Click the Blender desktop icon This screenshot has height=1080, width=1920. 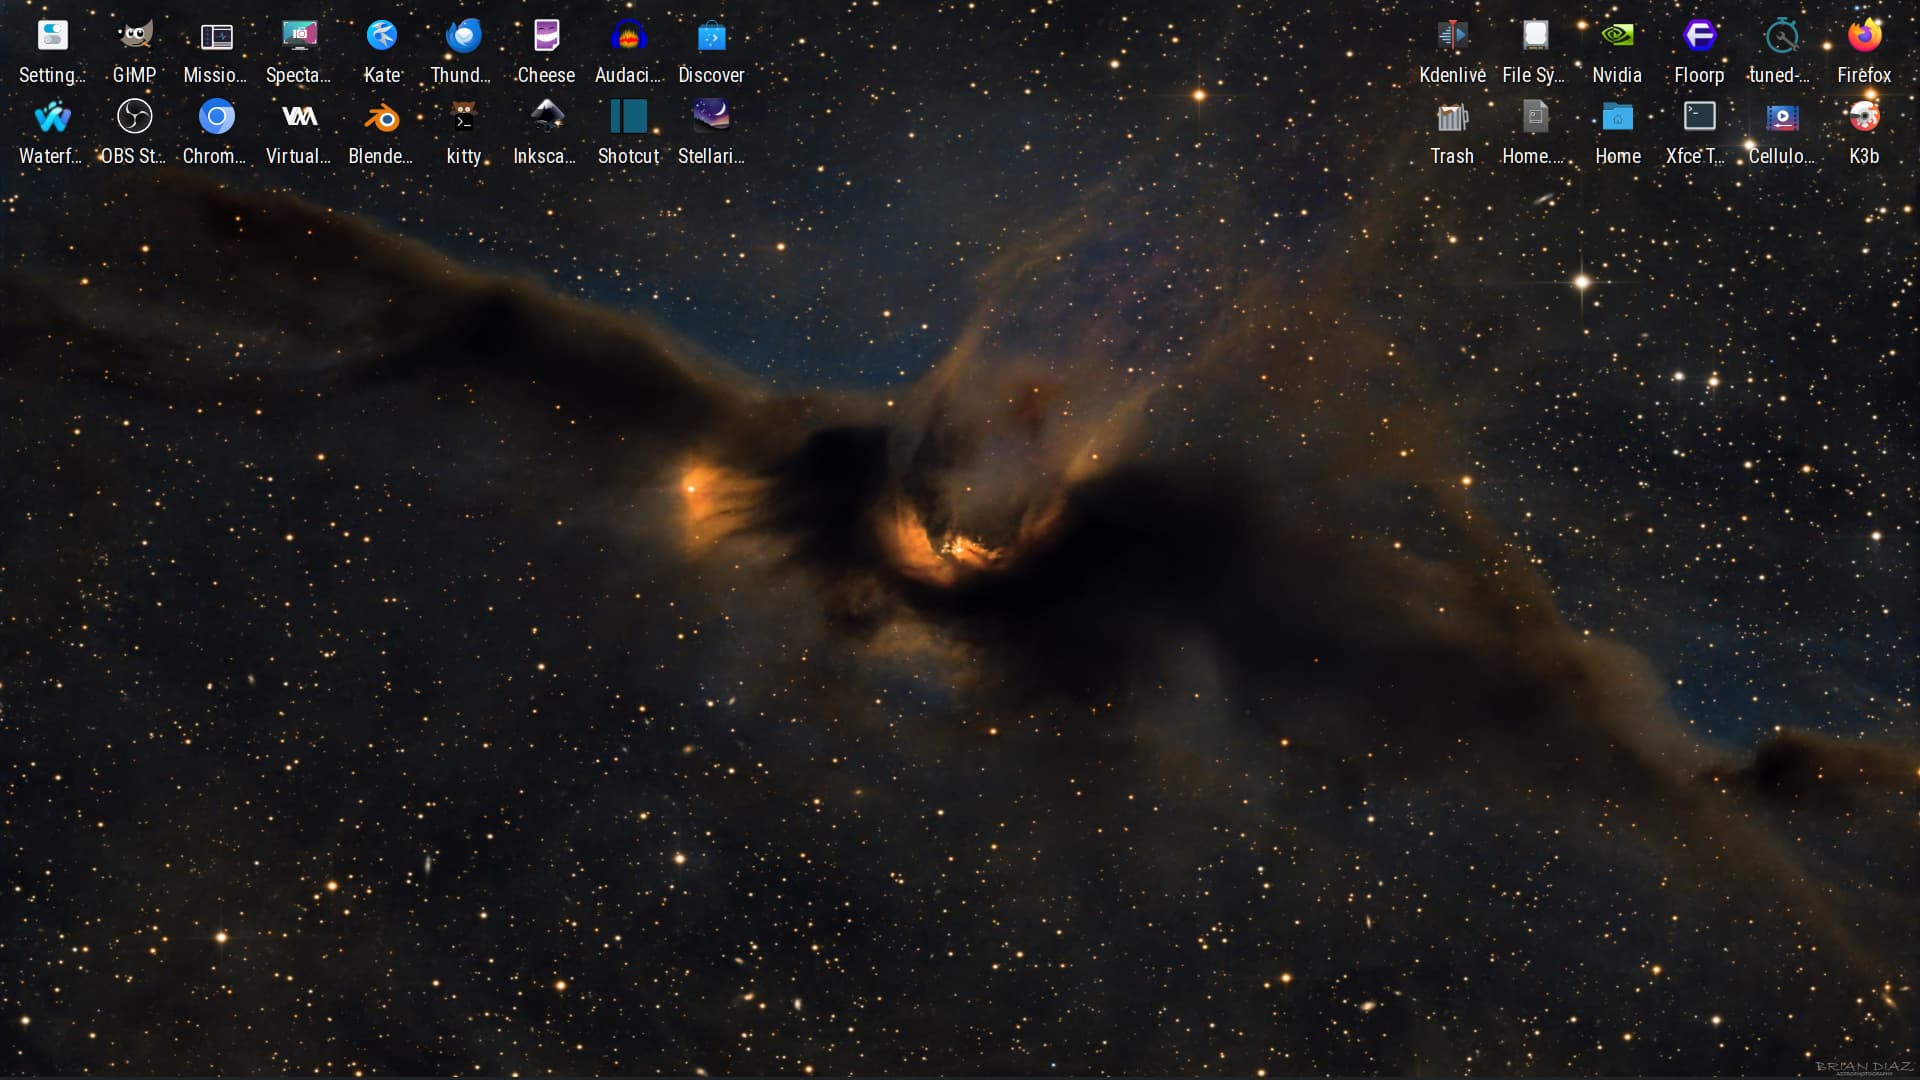(381, 118)
